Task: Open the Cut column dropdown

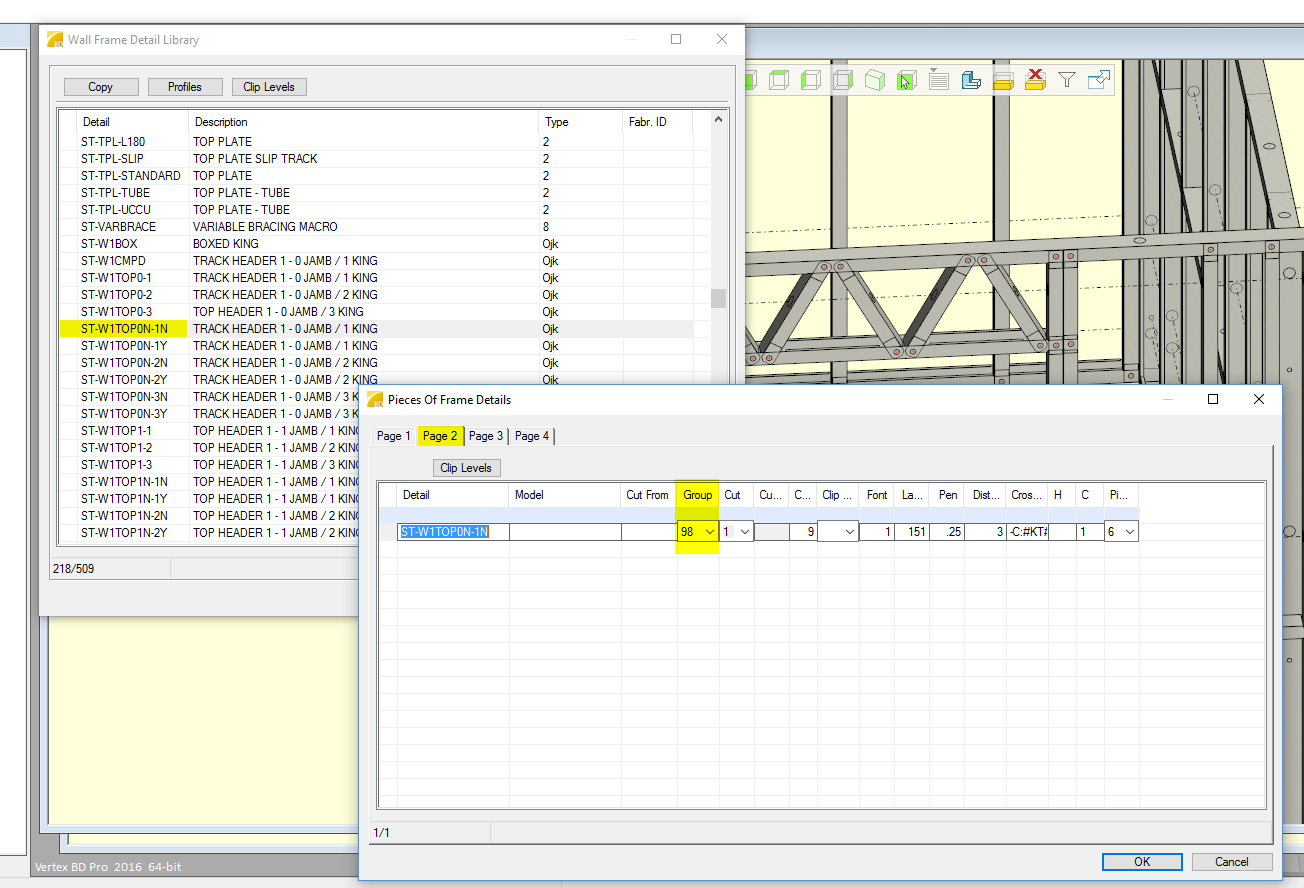Action: (745, 532)
